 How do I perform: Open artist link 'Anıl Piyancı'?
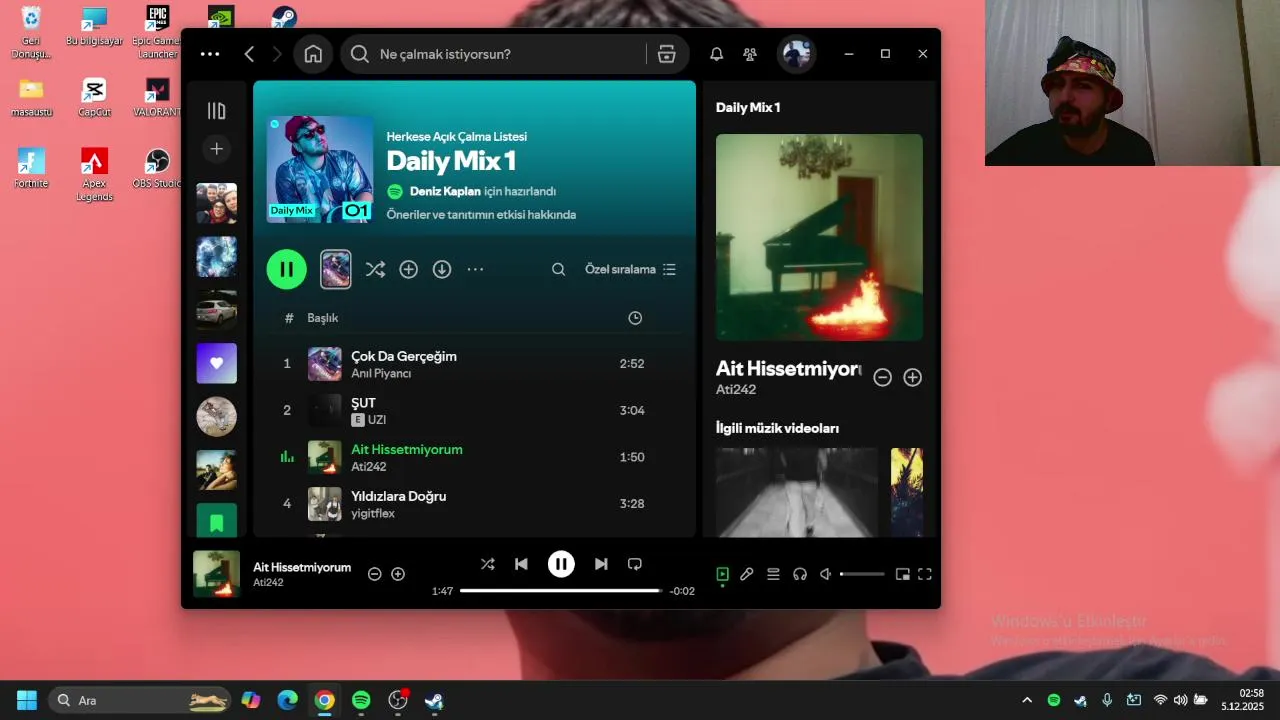coord(381,373)
